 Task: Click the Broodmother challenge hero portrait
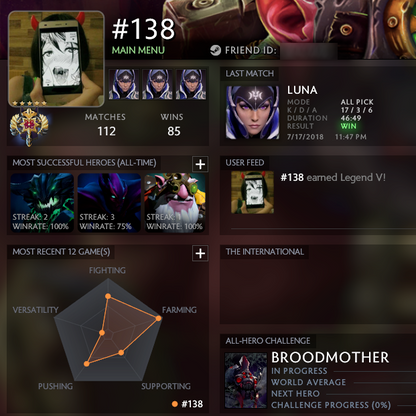[x=246, y=380]
